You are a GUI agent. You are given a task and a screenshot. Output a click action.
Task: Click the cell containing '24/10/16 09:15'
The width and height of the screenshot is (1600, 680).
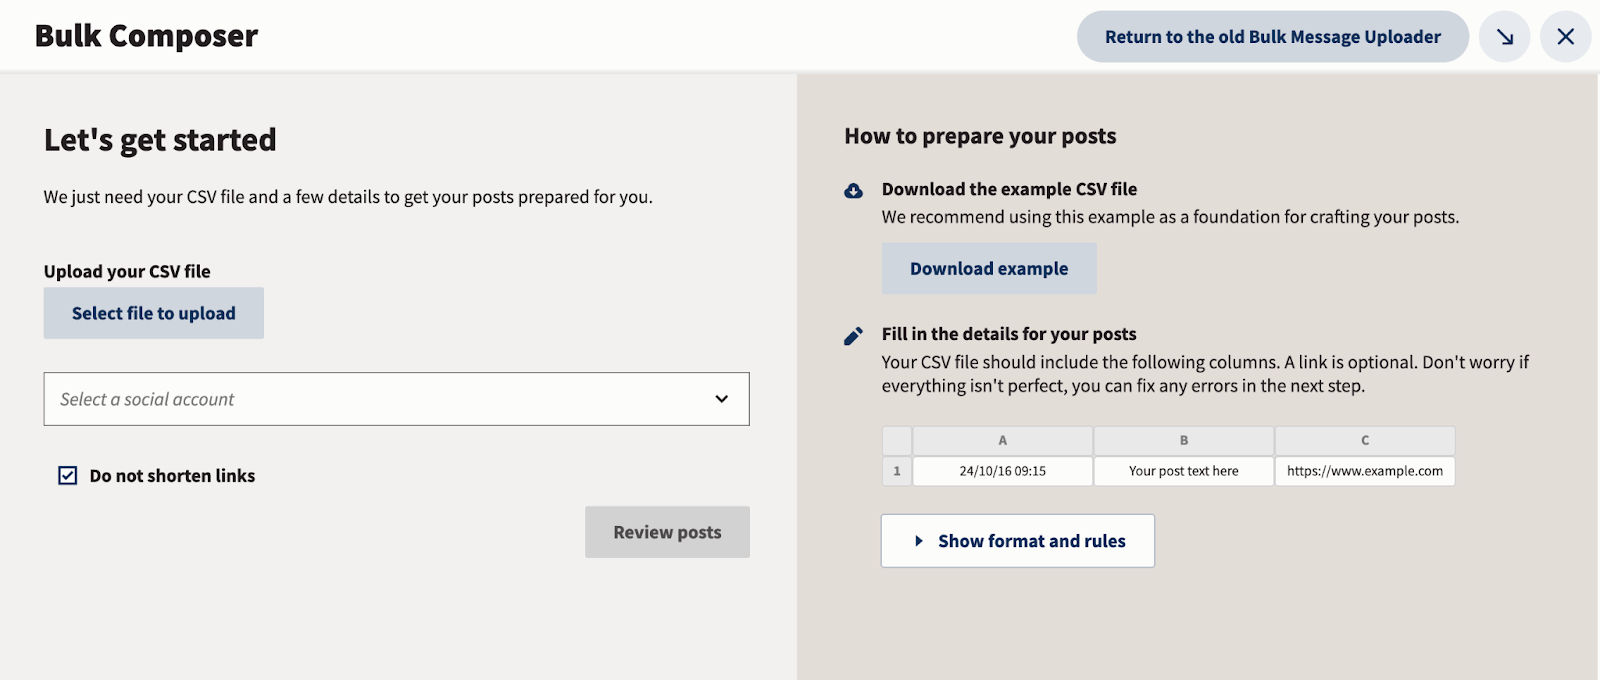pyautogui.click(x=1002, y=470)
